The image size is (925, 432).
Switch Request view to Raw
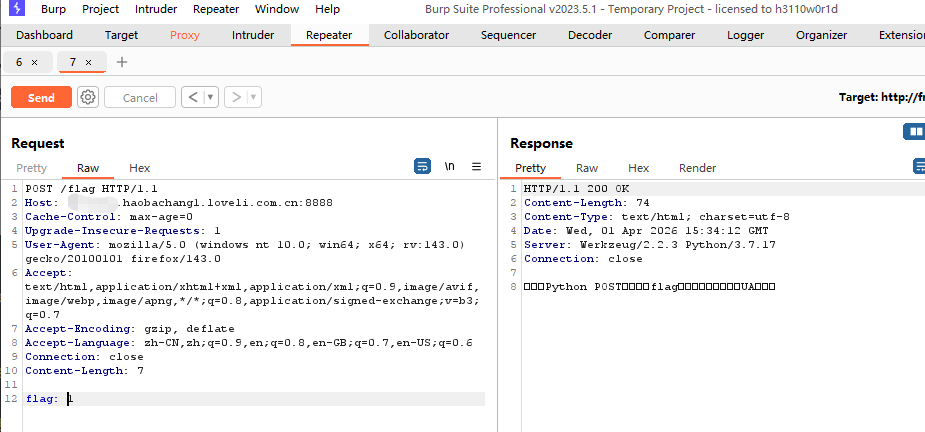tap(88, 168)
